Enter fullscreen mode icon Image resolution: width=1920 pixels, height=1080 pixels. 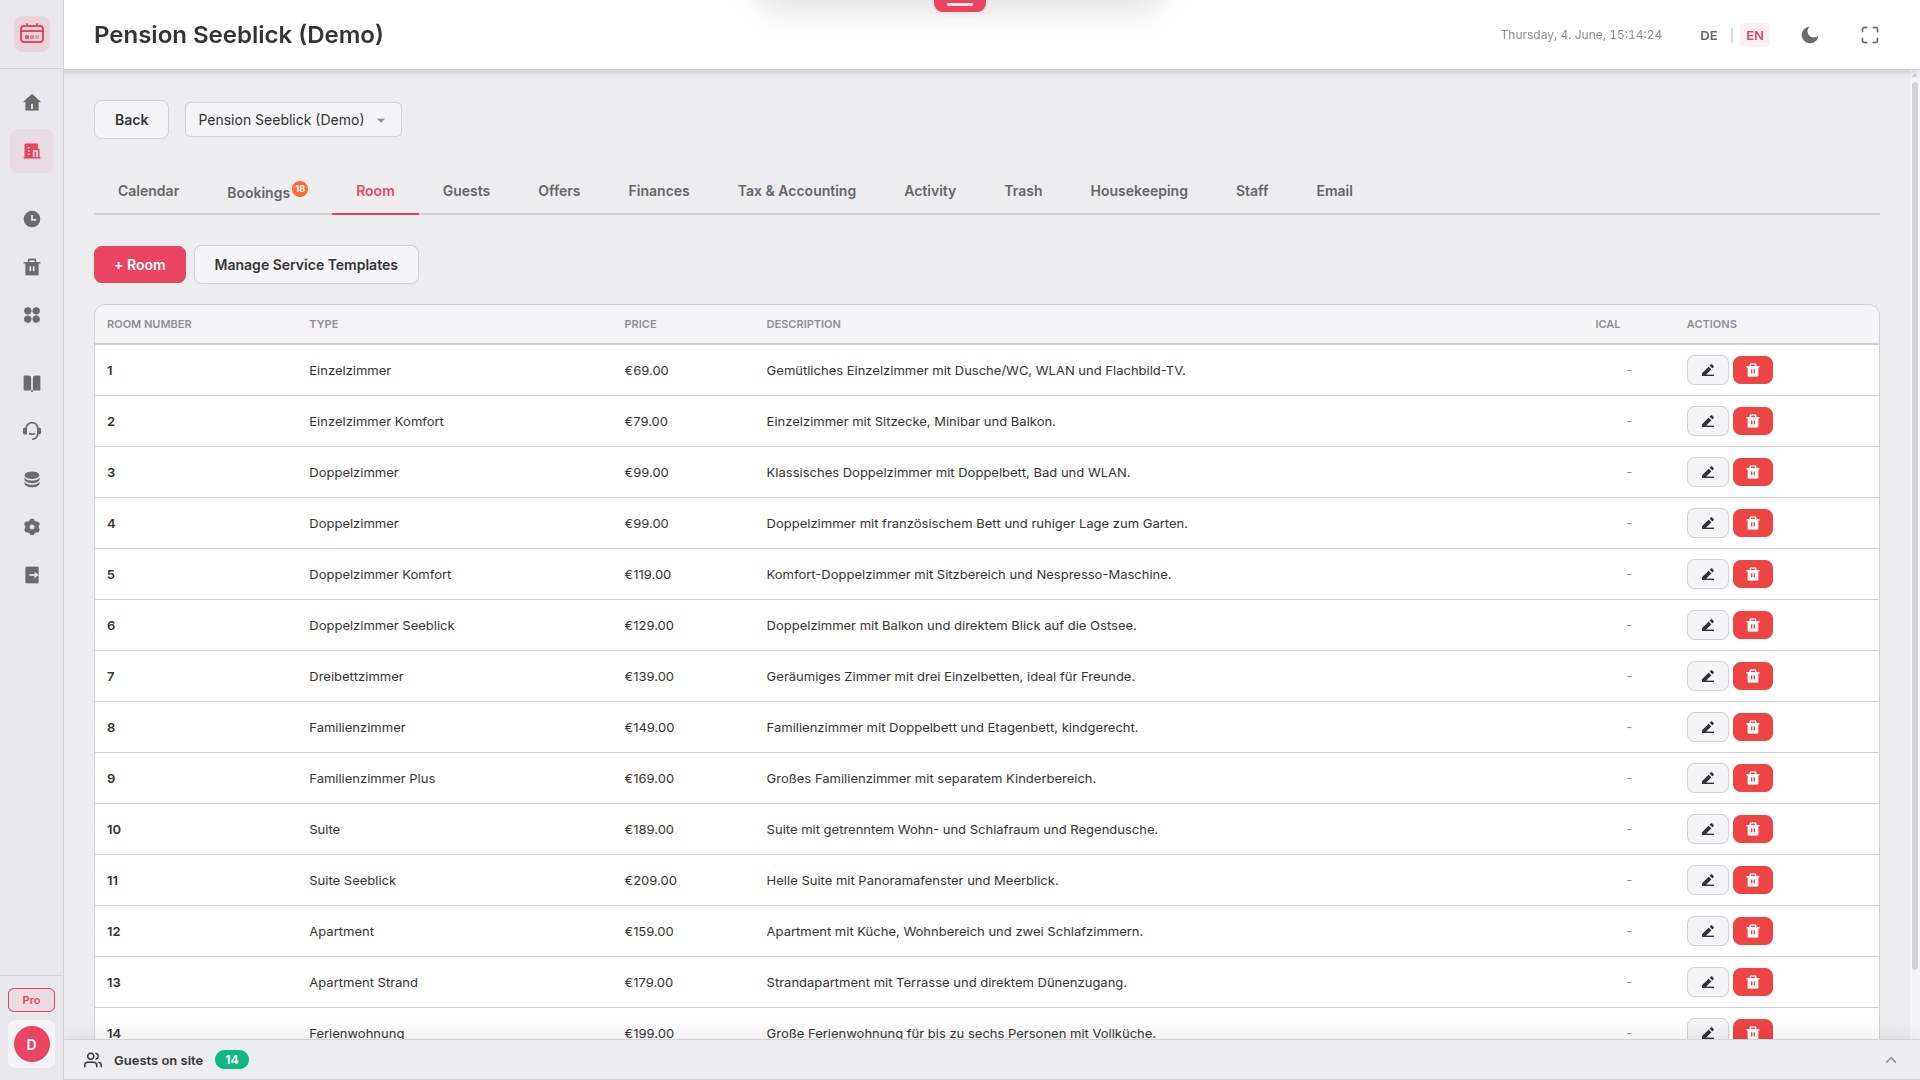(x=1870, y=35)
